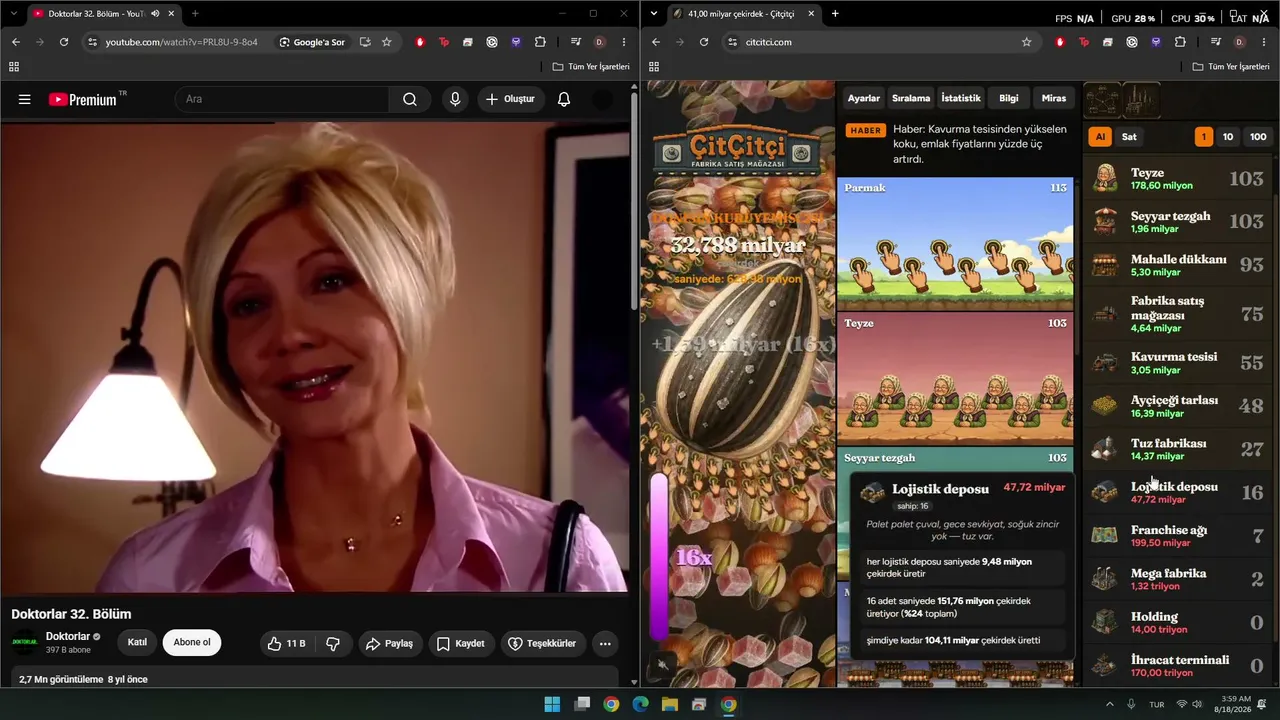Open the second upgrade tile above the quantity buttons
Image resolution: width=1280 pixels, height=720 pixels.
point(1142,100)
